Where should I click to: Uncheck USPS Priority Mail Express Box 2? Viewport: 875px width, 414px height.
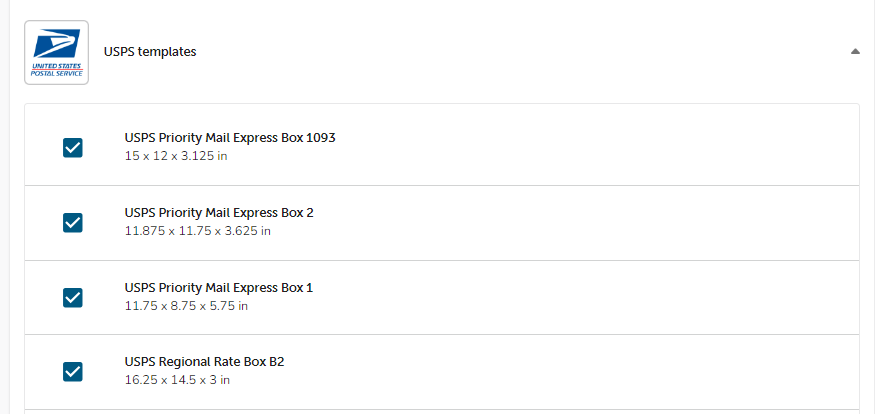(x=73, y=222)
